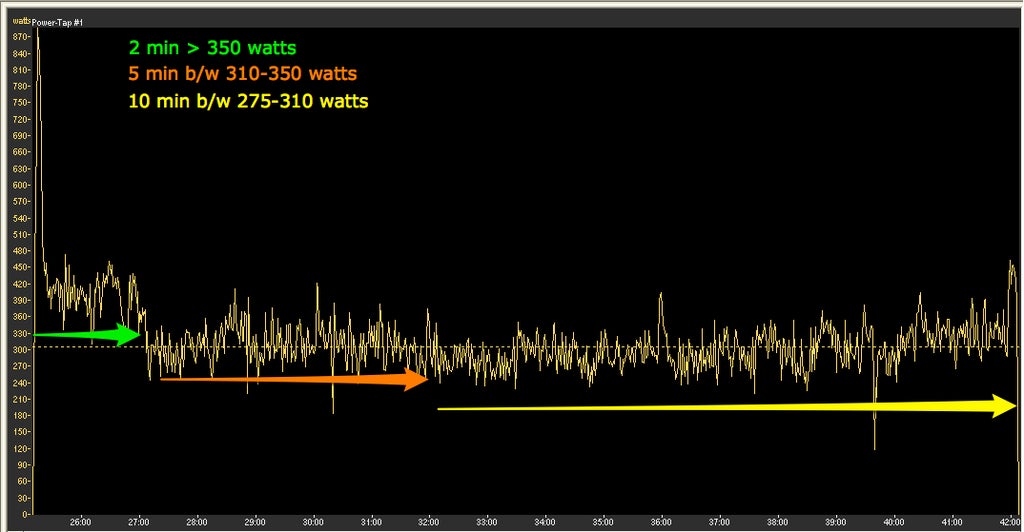This screenshot has height=532, width=1024.
Task: Select the green '2 min > 350 watts' annotation
Action: [x=212, y=47]
